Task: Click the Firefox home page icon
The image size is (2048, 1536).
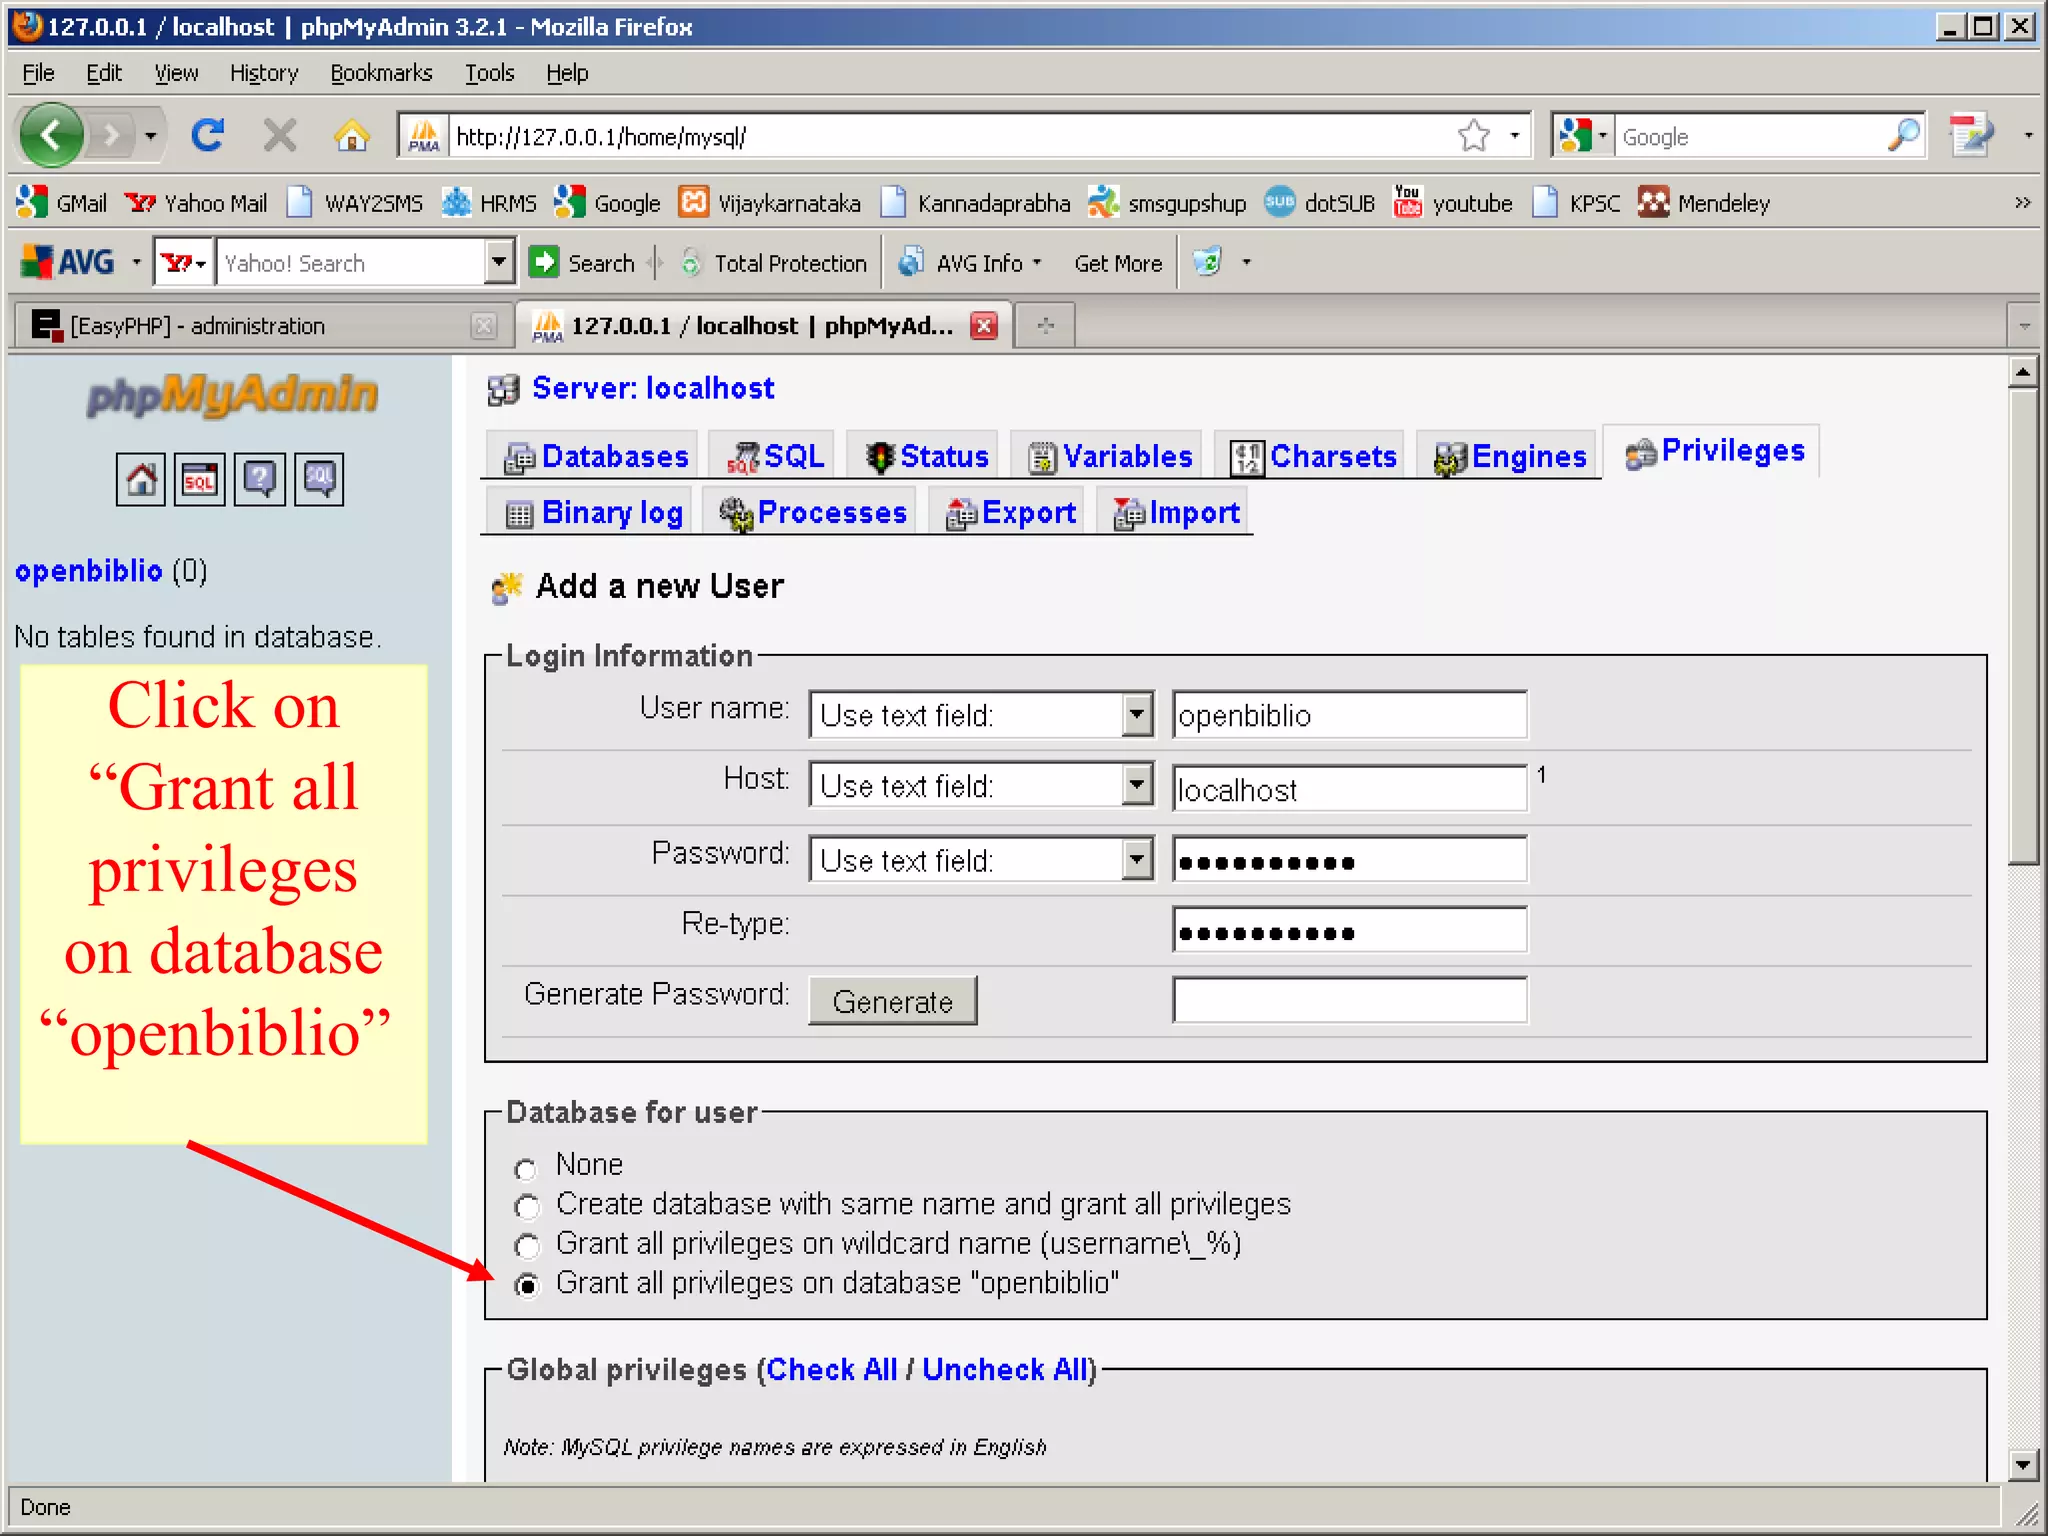Action: point(351,135)
